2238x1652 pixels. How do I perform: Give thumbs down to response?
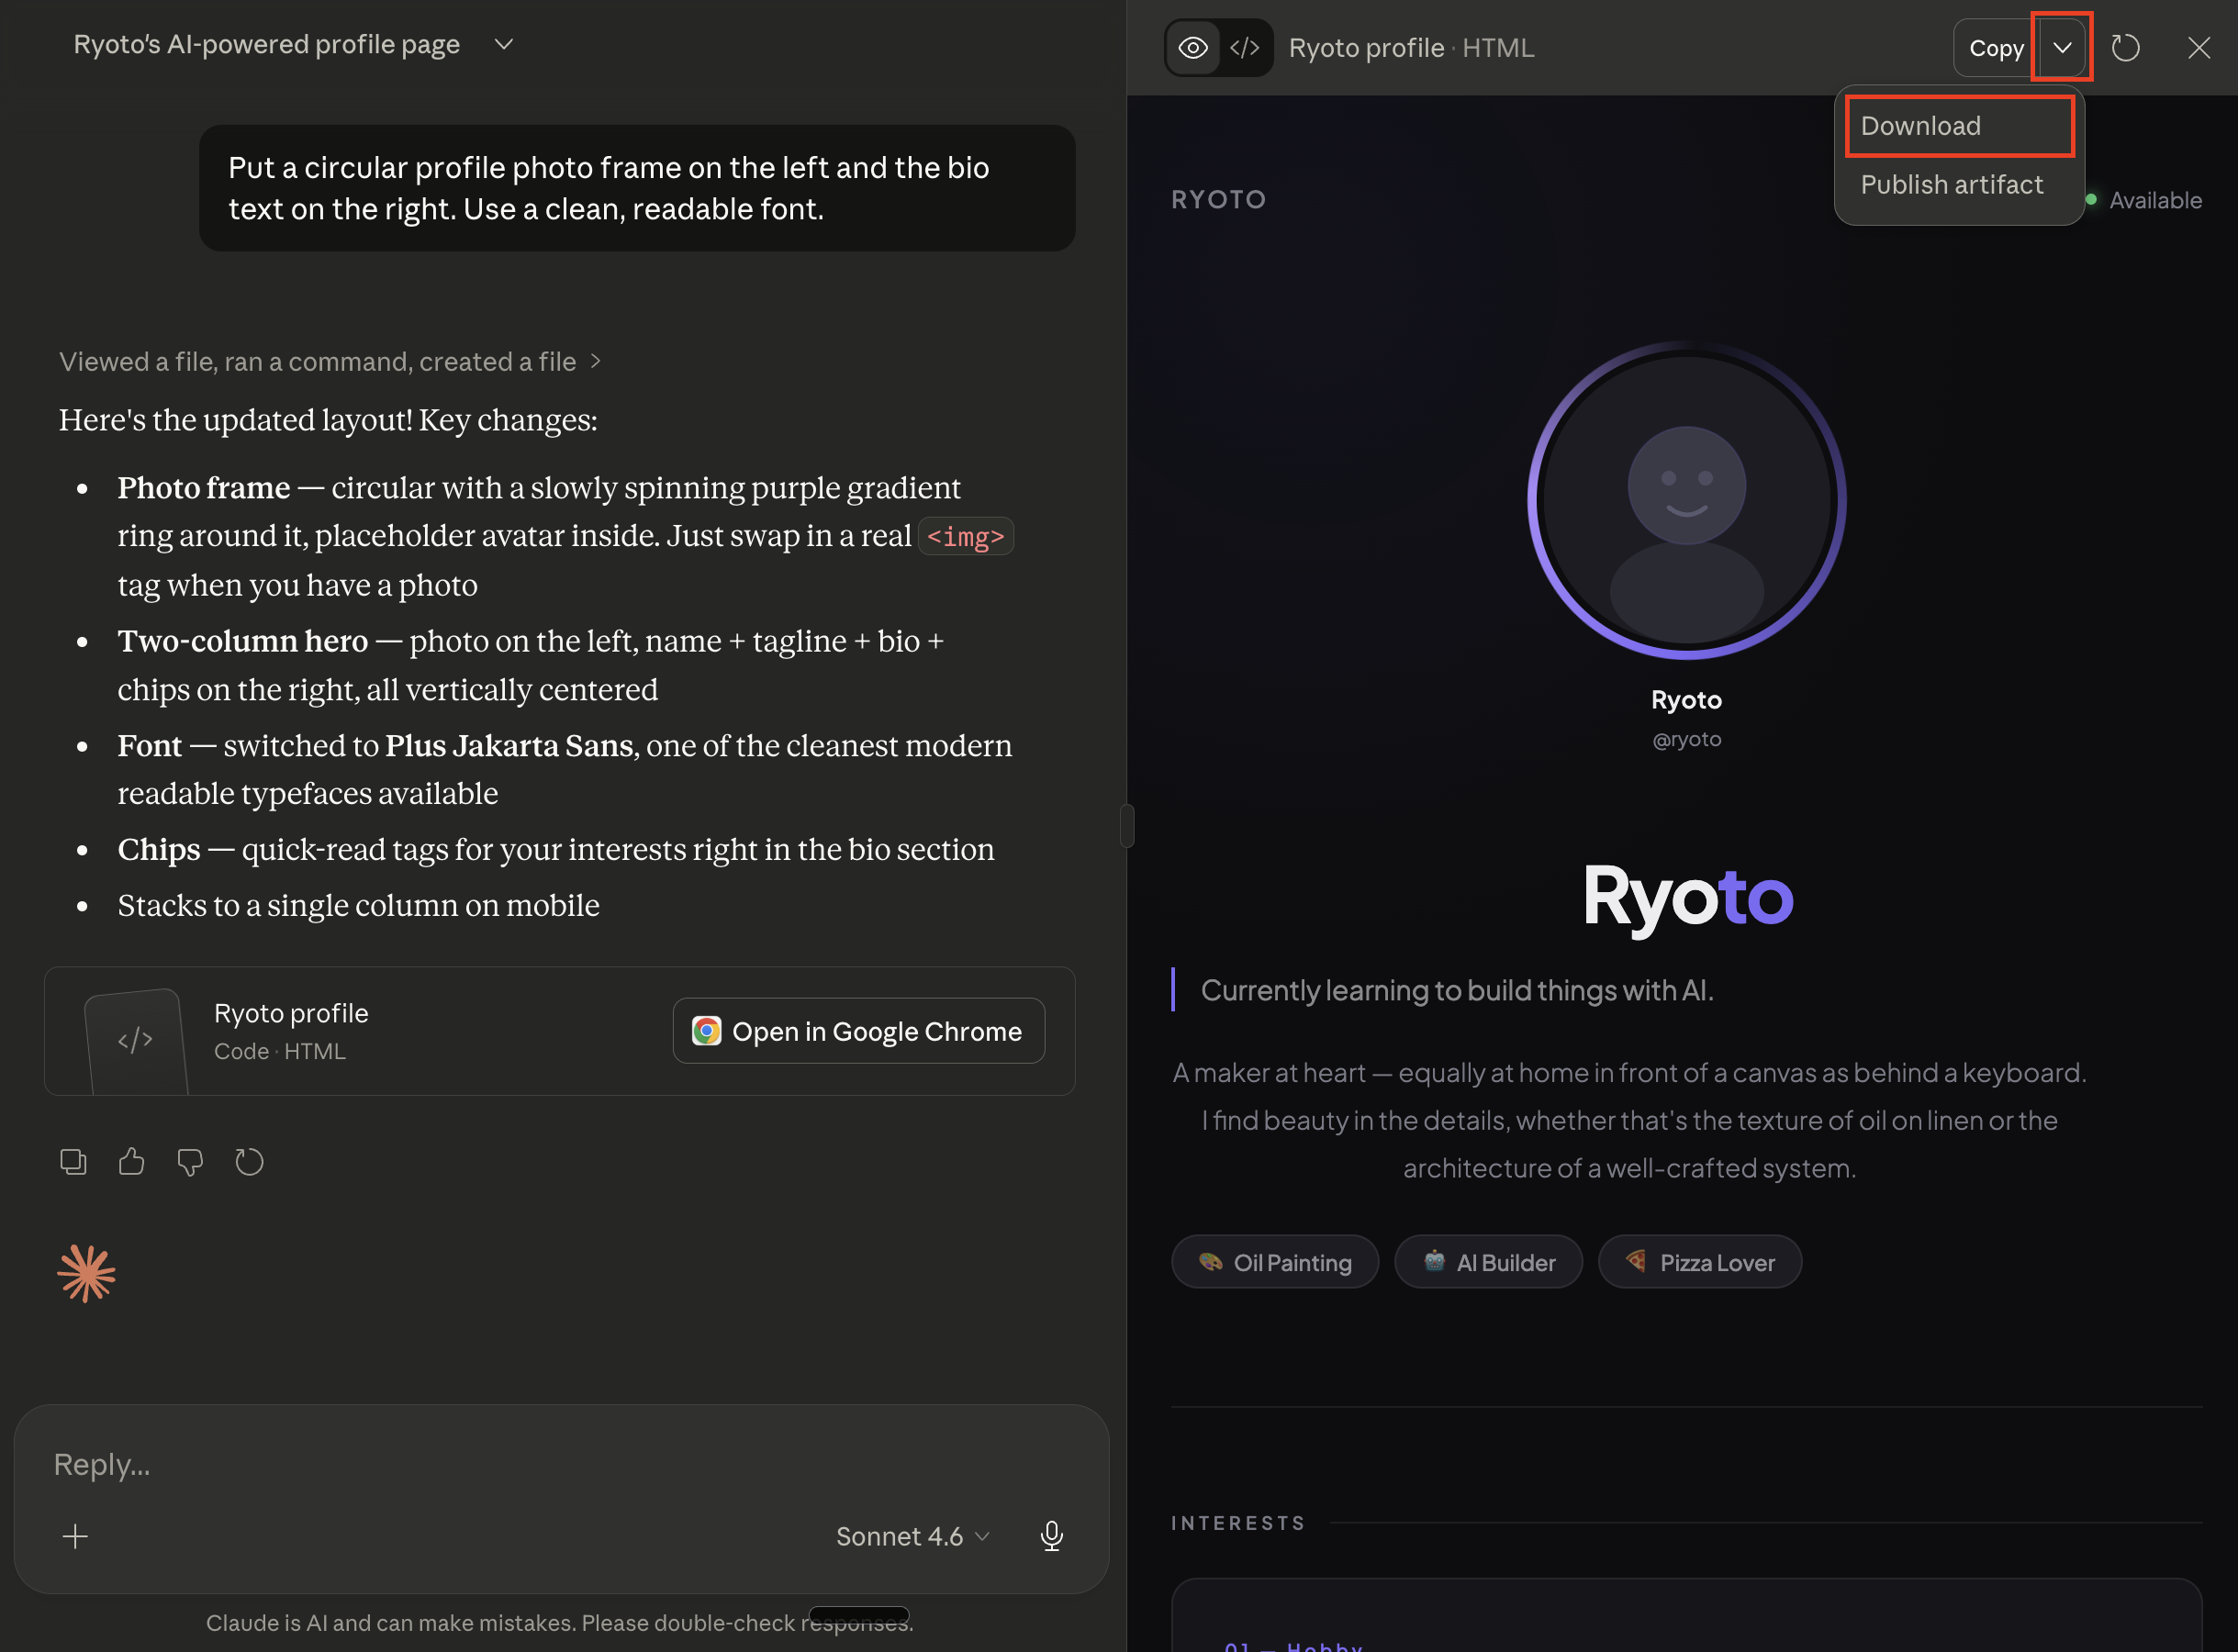tap(190, 1162)
